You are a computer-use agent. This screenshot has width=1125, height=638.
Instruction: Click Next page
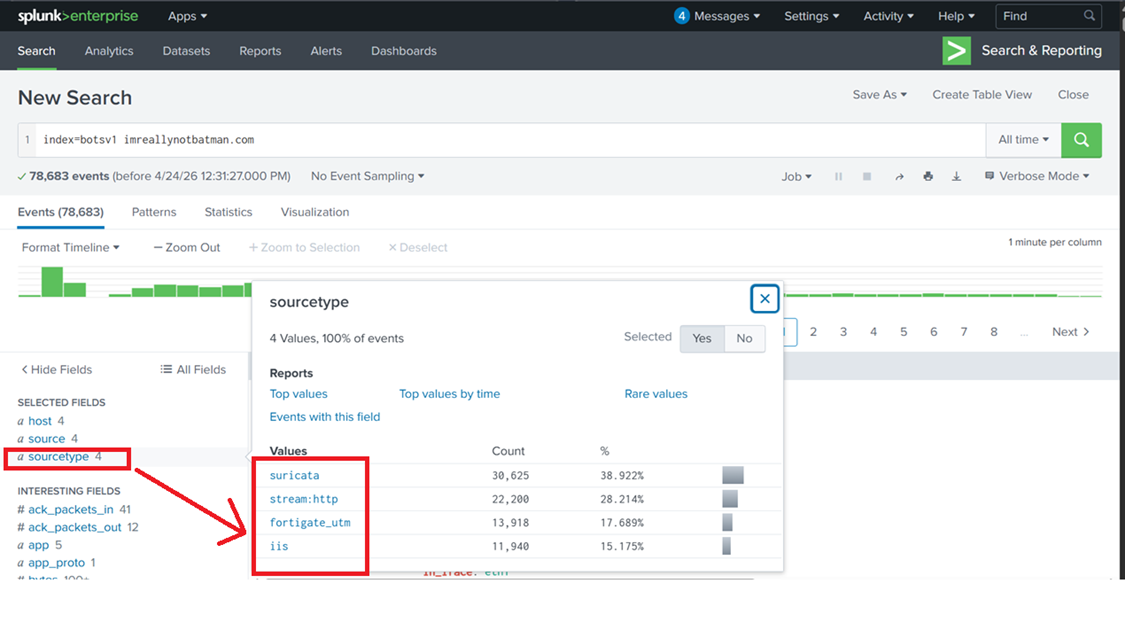coord(1070,332)
